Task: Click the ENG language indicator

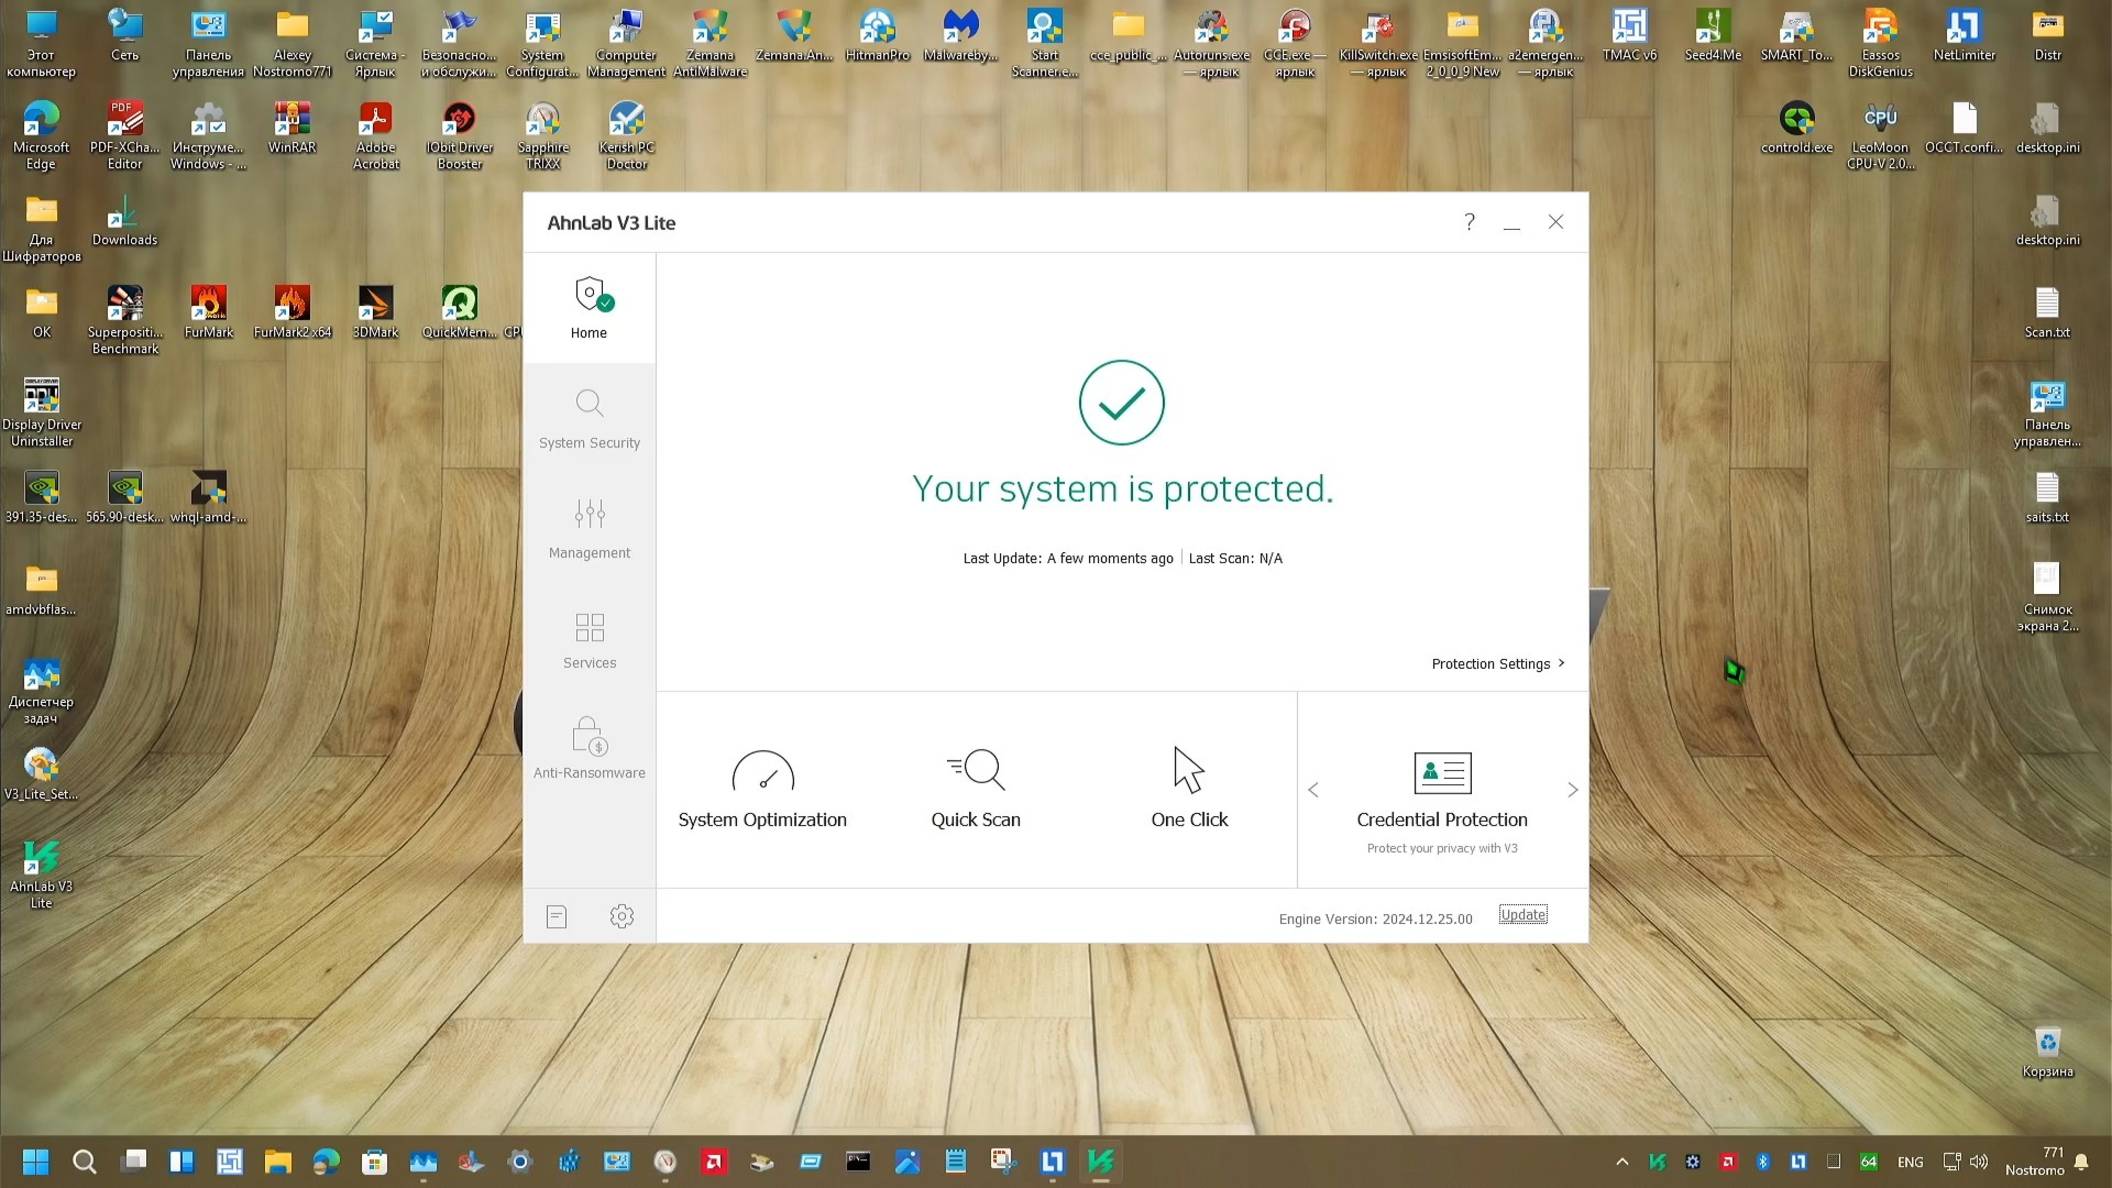Action: pyautogui.click(x=1909, y=1161)
